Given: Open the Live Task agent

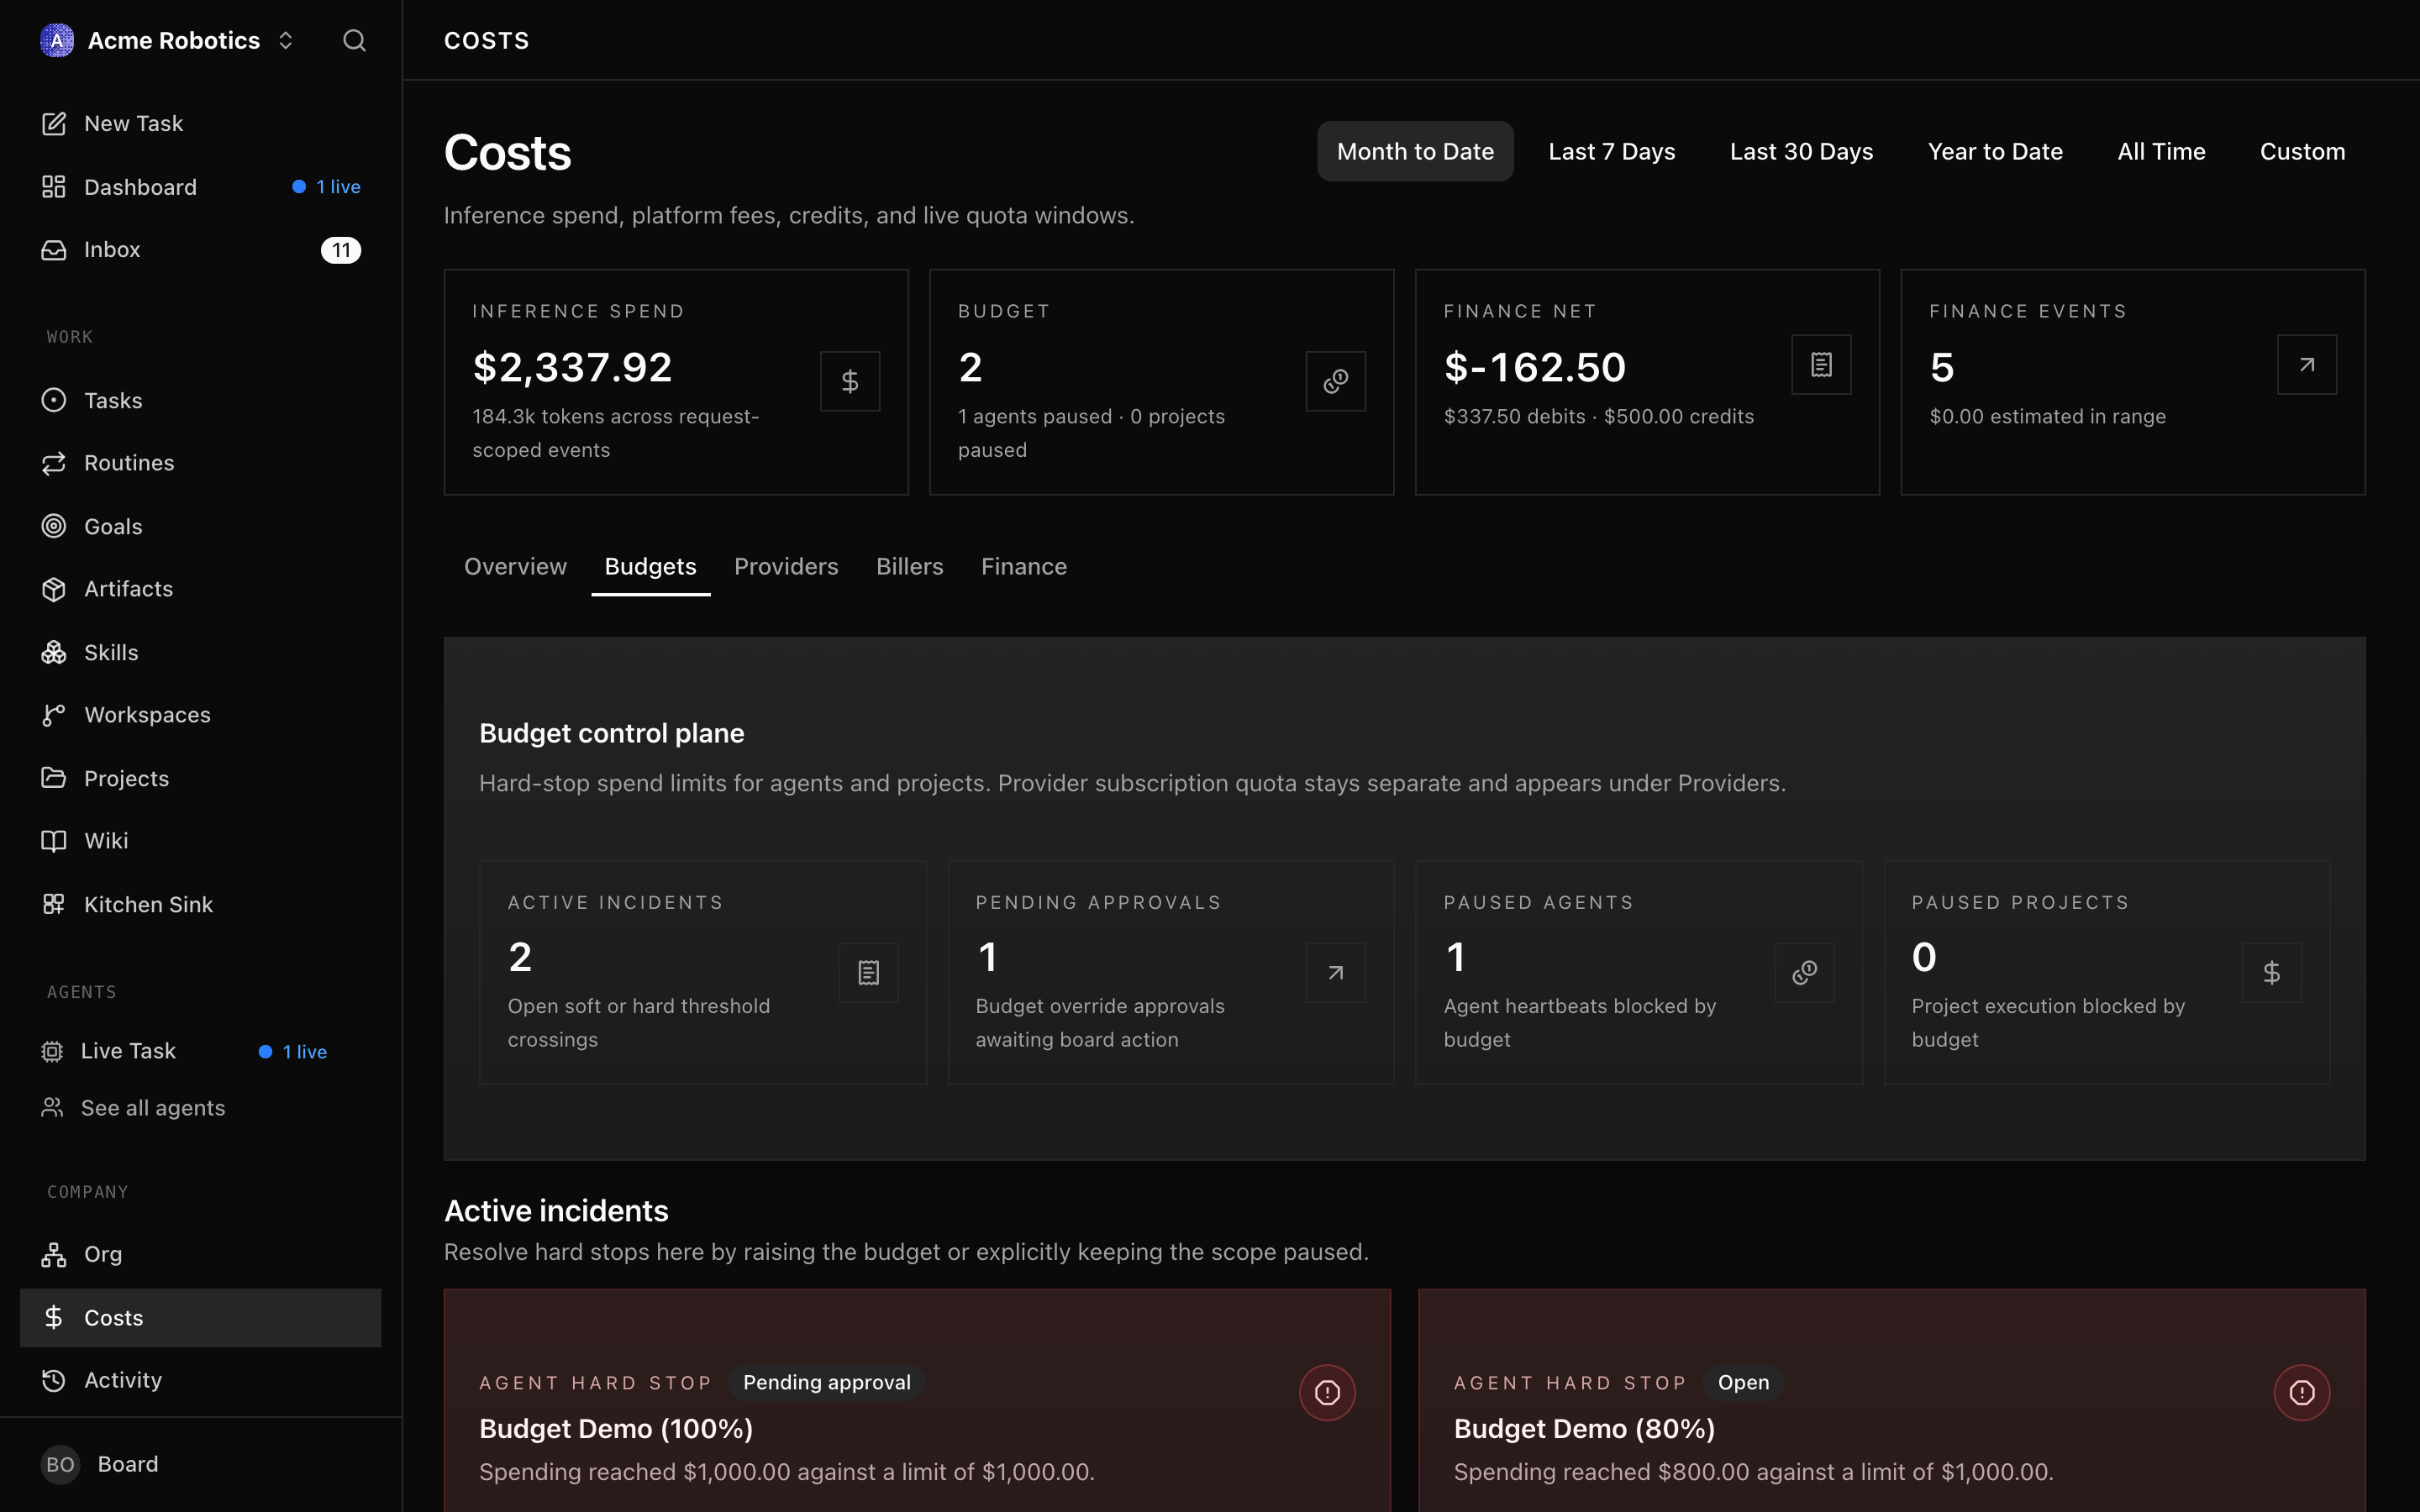Looking at the screenshot, I should pyautogui.click(x=200, y=1051).
